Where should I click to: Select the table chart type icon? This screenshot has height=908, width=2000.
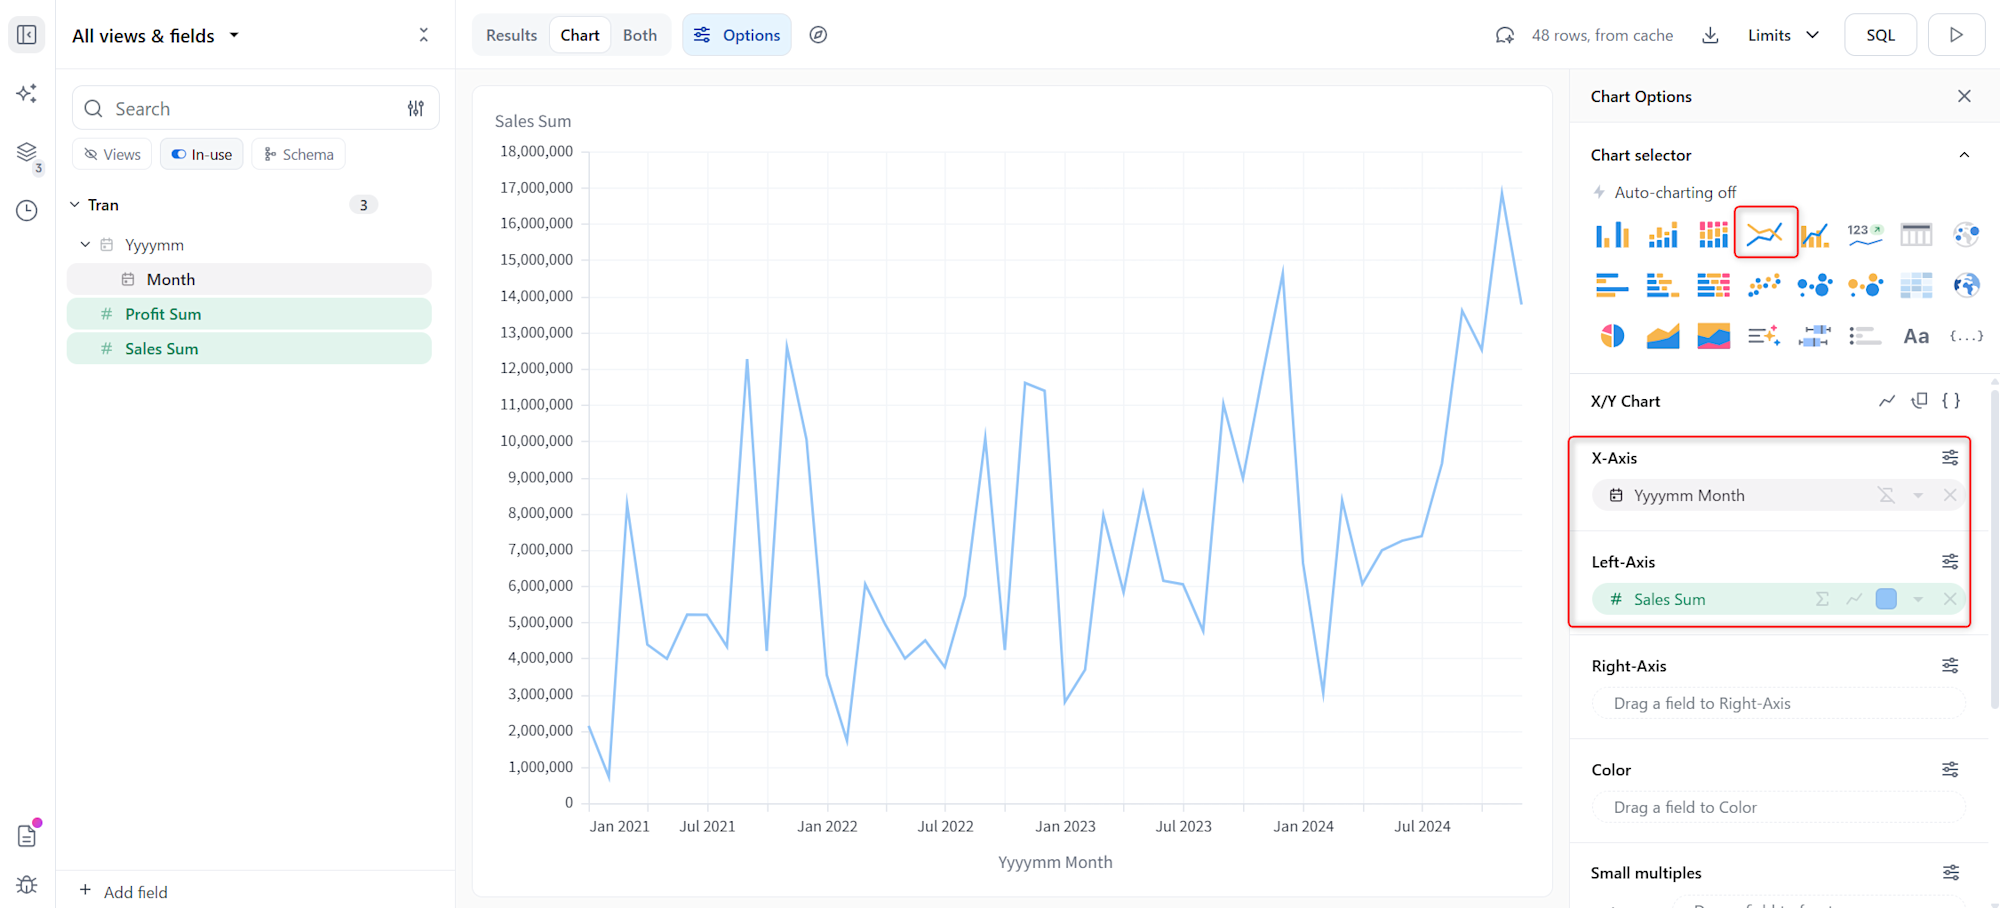pyautogui.click(x=1916, y=235)
